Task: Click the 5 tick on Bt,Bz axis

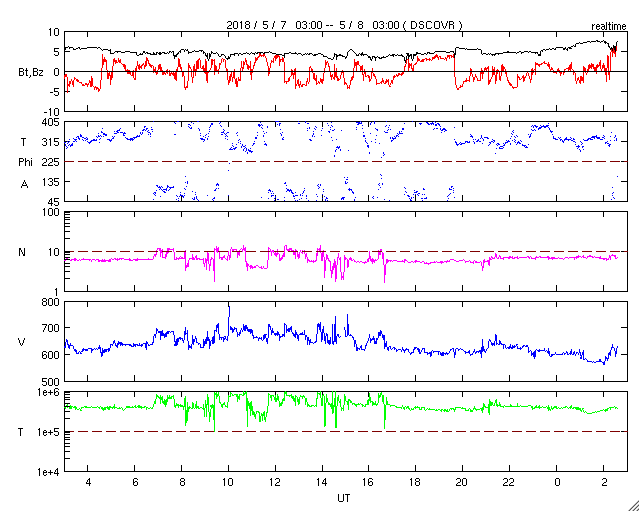Action: [56, 52]
